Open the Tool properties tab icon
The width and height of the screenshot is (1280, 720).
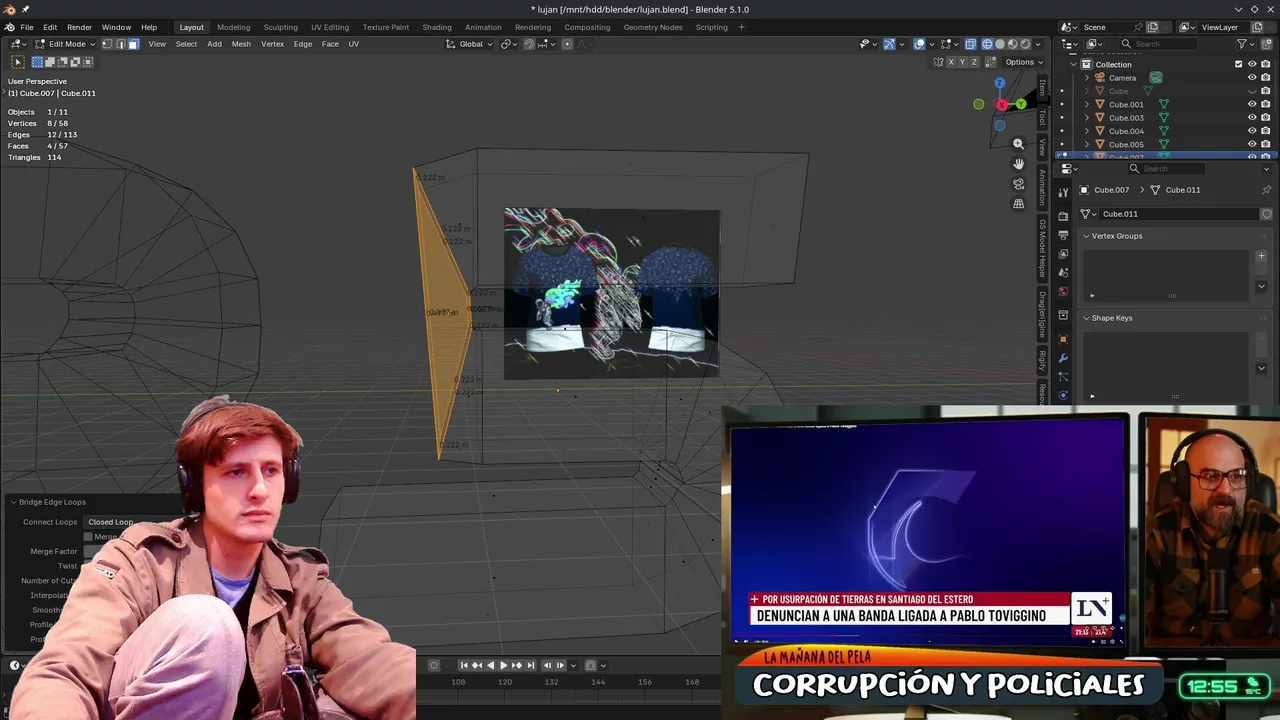tap(1063, 192)
